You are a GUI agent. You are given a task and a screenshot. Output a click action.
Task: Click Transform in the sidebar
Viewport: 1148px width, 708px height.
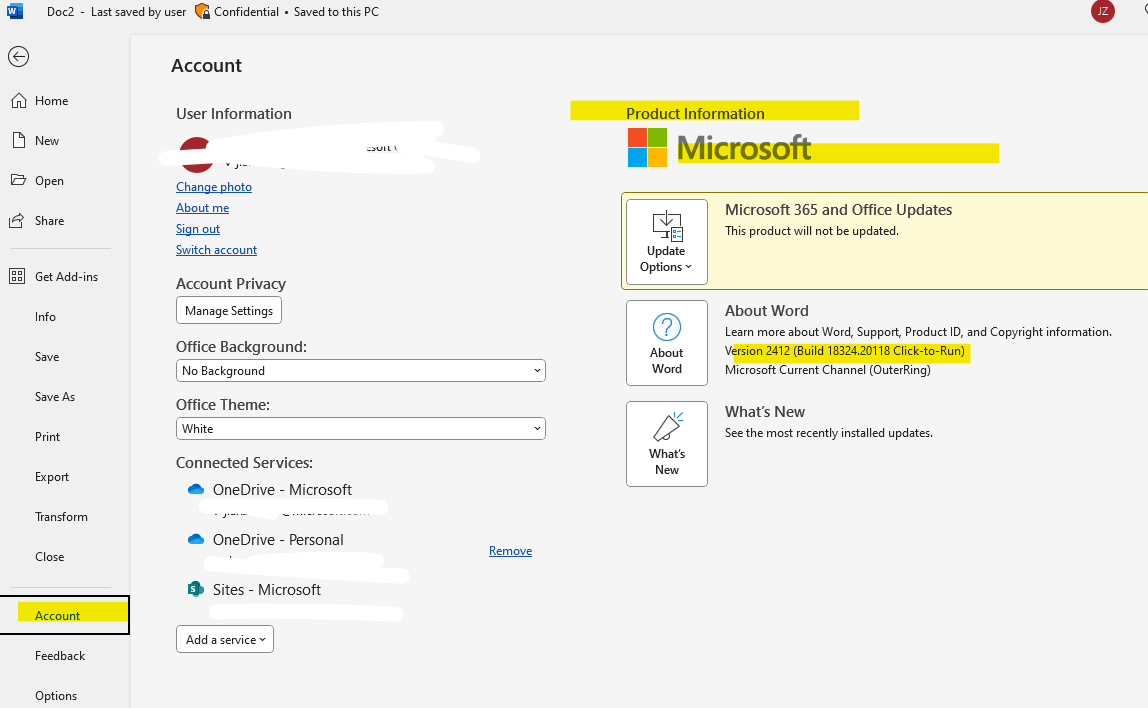coord(64,517)
